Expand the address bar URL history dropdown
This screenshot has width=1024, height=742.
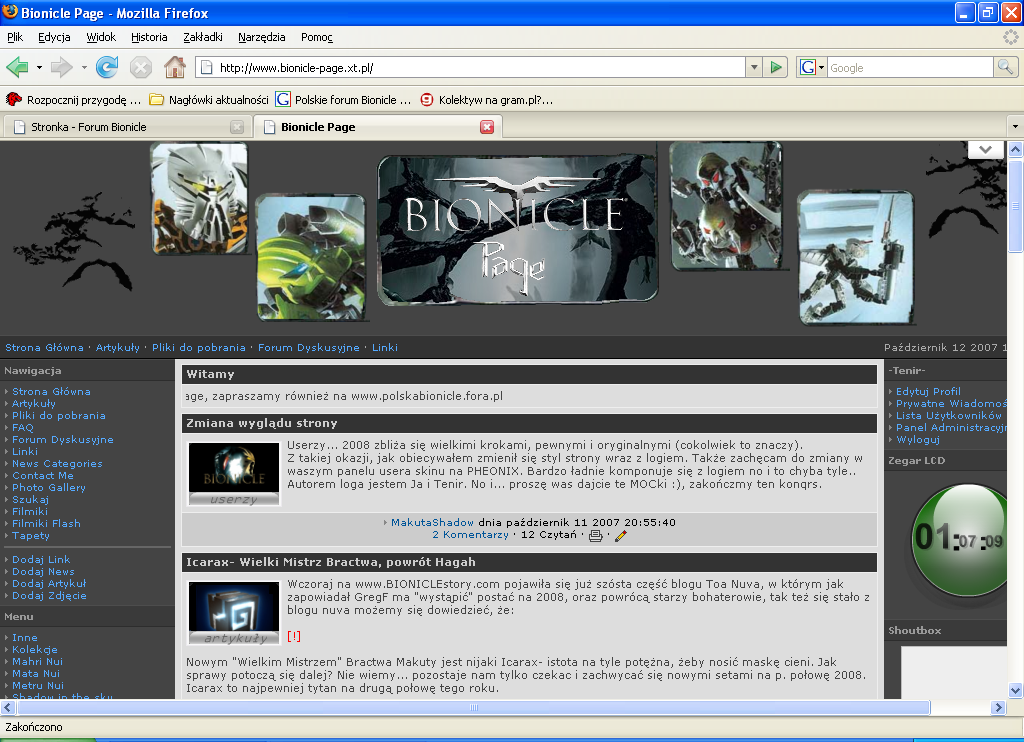754,67
